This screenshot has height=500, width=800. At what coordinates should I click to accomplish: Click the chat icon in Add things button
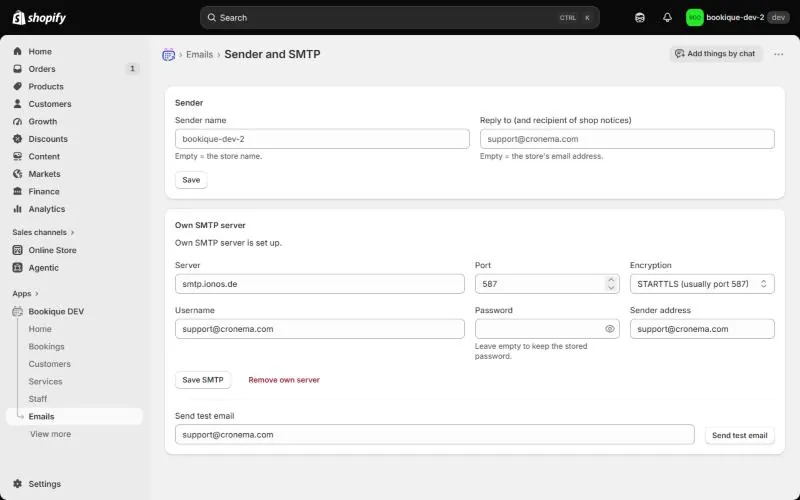coord(680,54)
